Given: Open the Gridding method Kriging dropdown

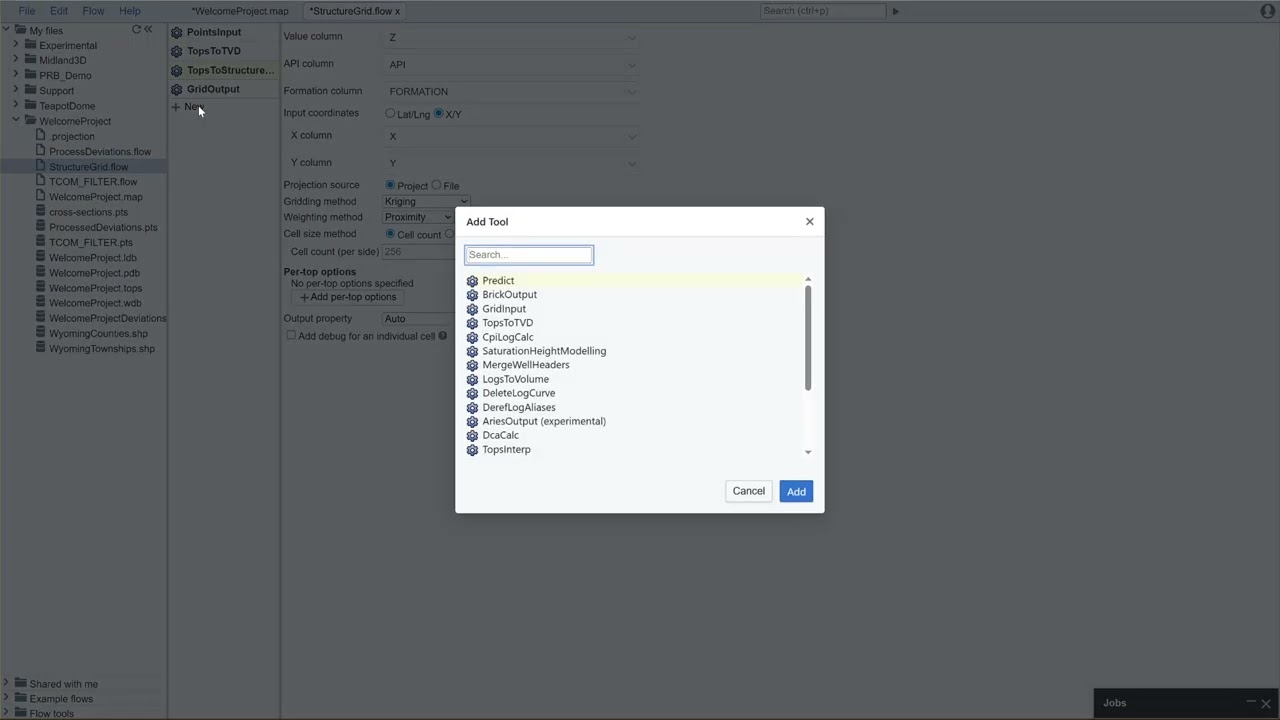Looking at the screenshot, I should [x=427, y=202].
